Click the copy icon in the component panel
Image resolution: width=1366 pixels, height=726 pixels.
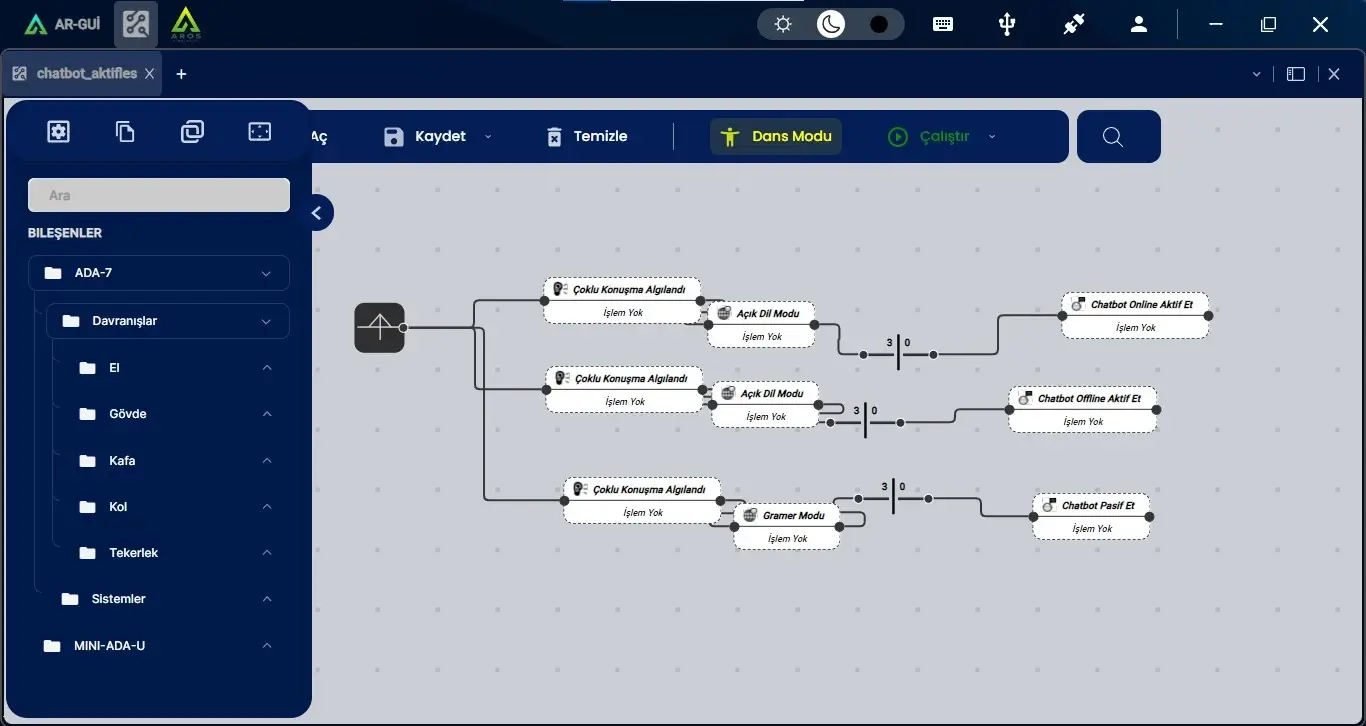click(x=124, y=130)
